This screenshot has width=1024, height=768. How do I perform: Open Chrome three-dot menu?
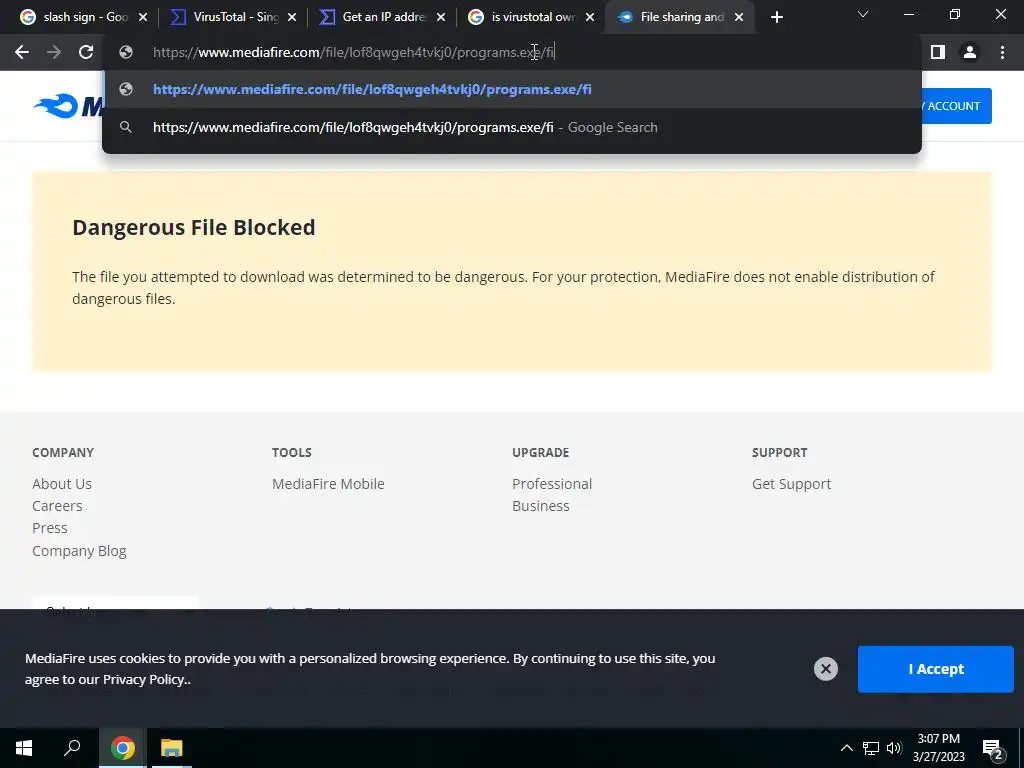click(x=1002, y=52)
